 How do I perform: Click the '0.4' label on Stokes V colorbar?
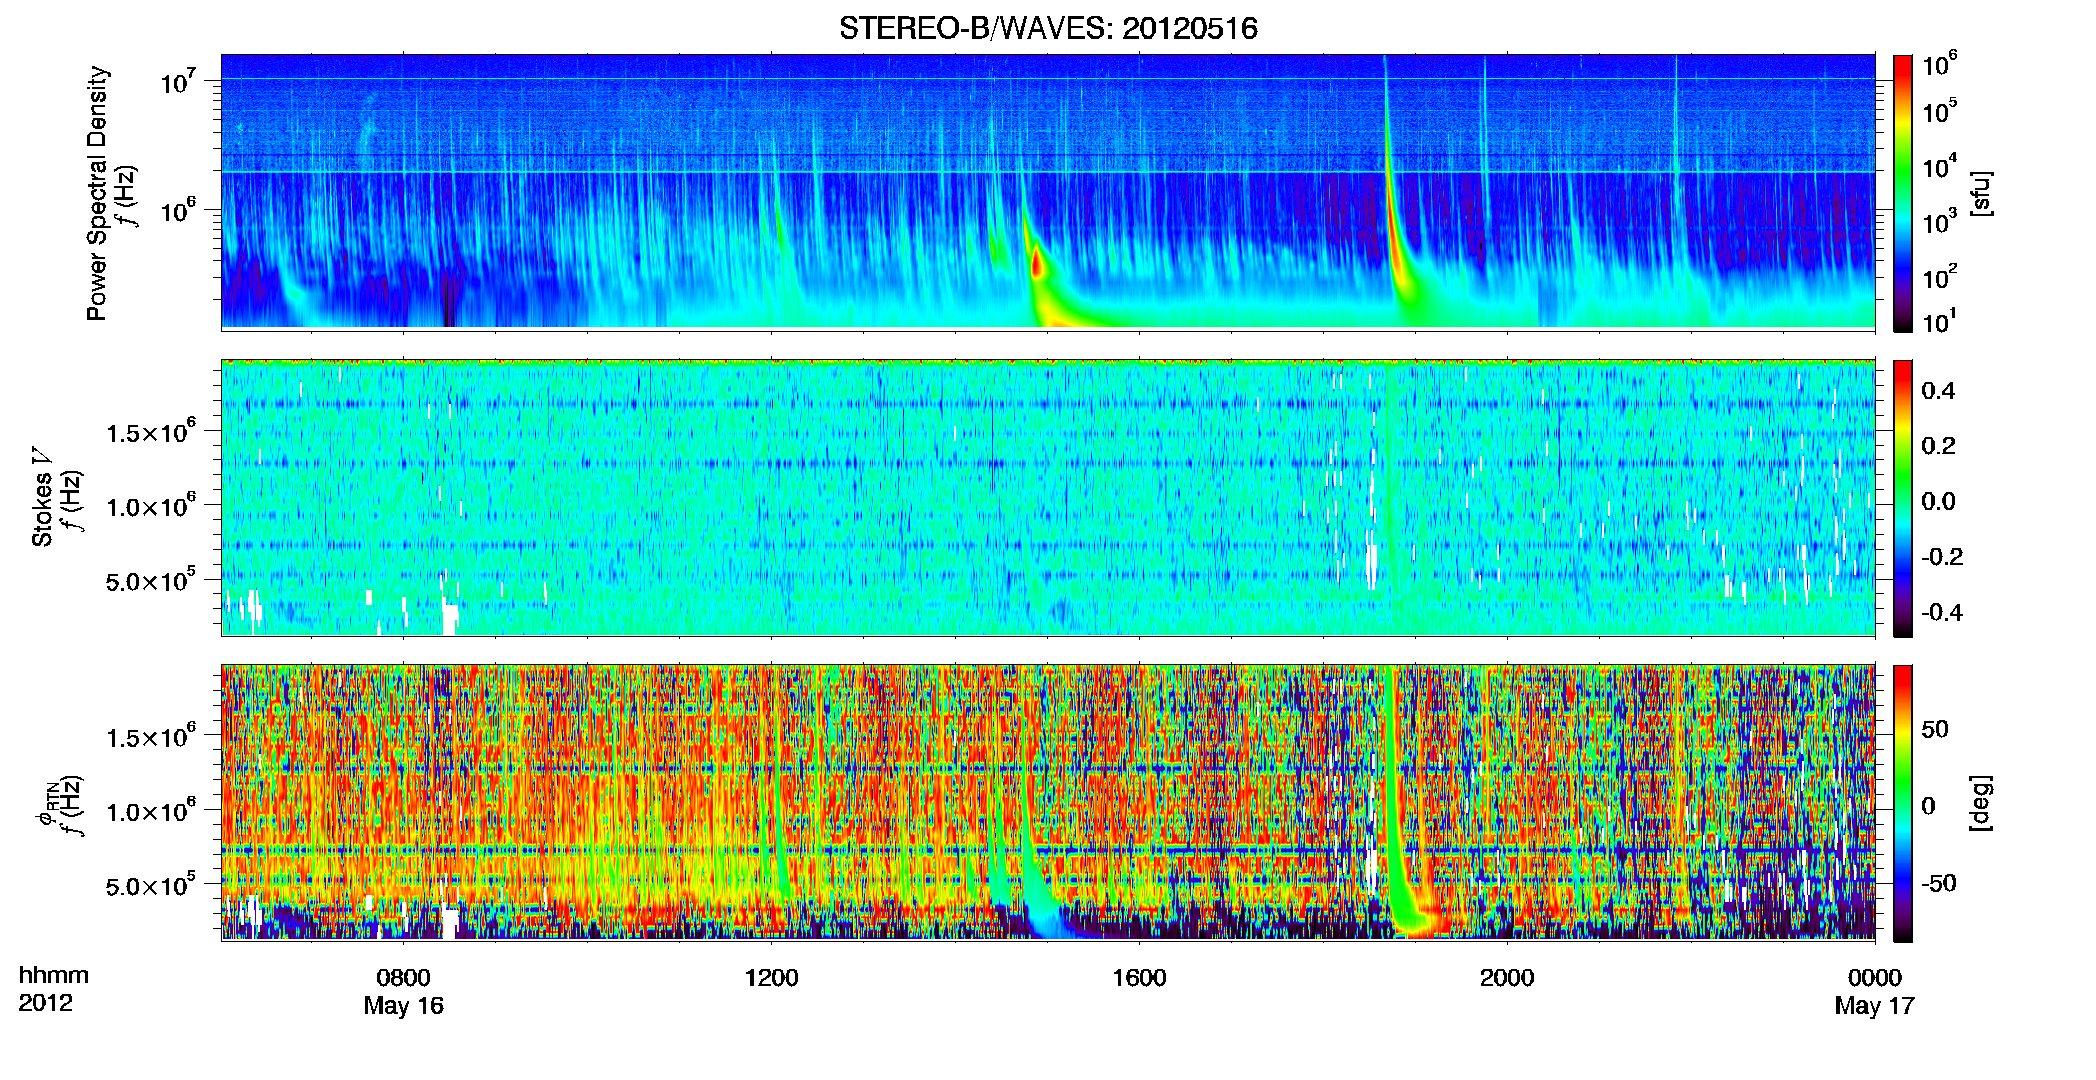tap(1938, 391)
